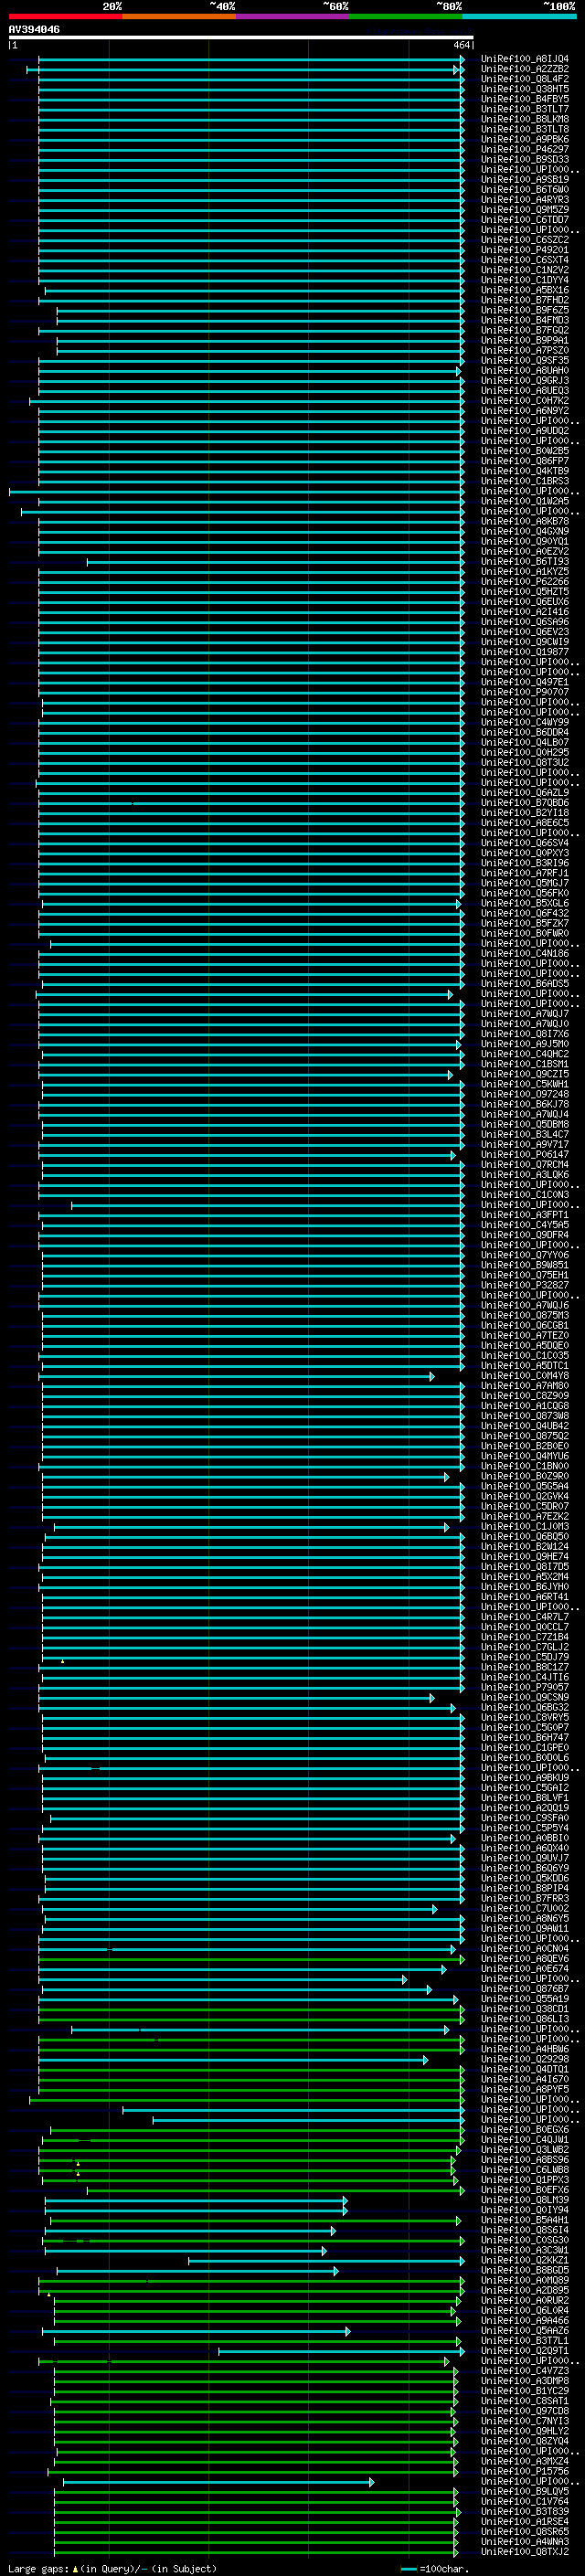This screenshot has width=585, height=2576.
Task: Select the UniRef100_A4WNA3 label
Action: (x=524, y=2542)
